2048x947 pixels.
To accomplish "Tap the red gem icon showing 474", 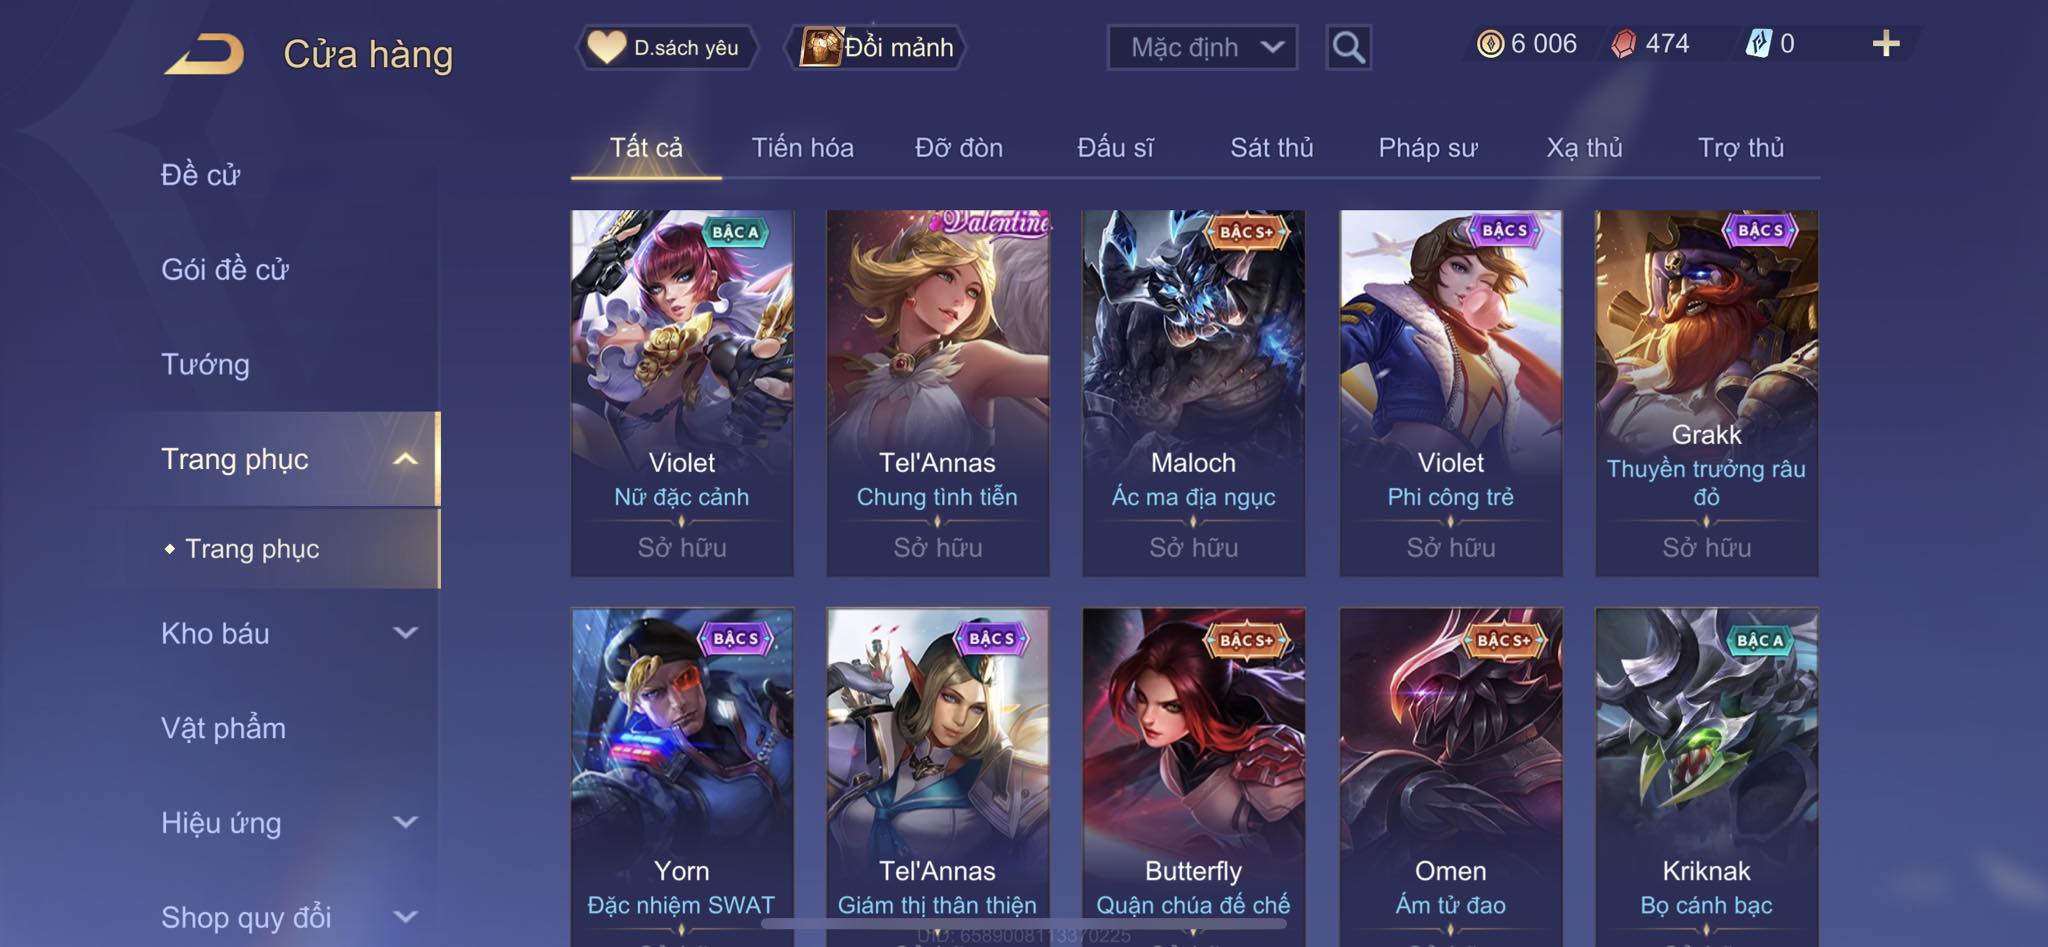I will (1623, 44).
